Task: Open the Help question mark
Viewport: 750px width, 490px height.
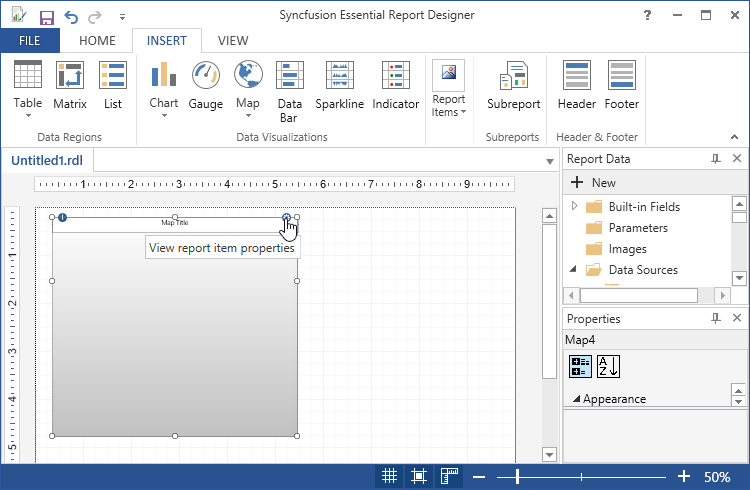Action: point(647,15)
